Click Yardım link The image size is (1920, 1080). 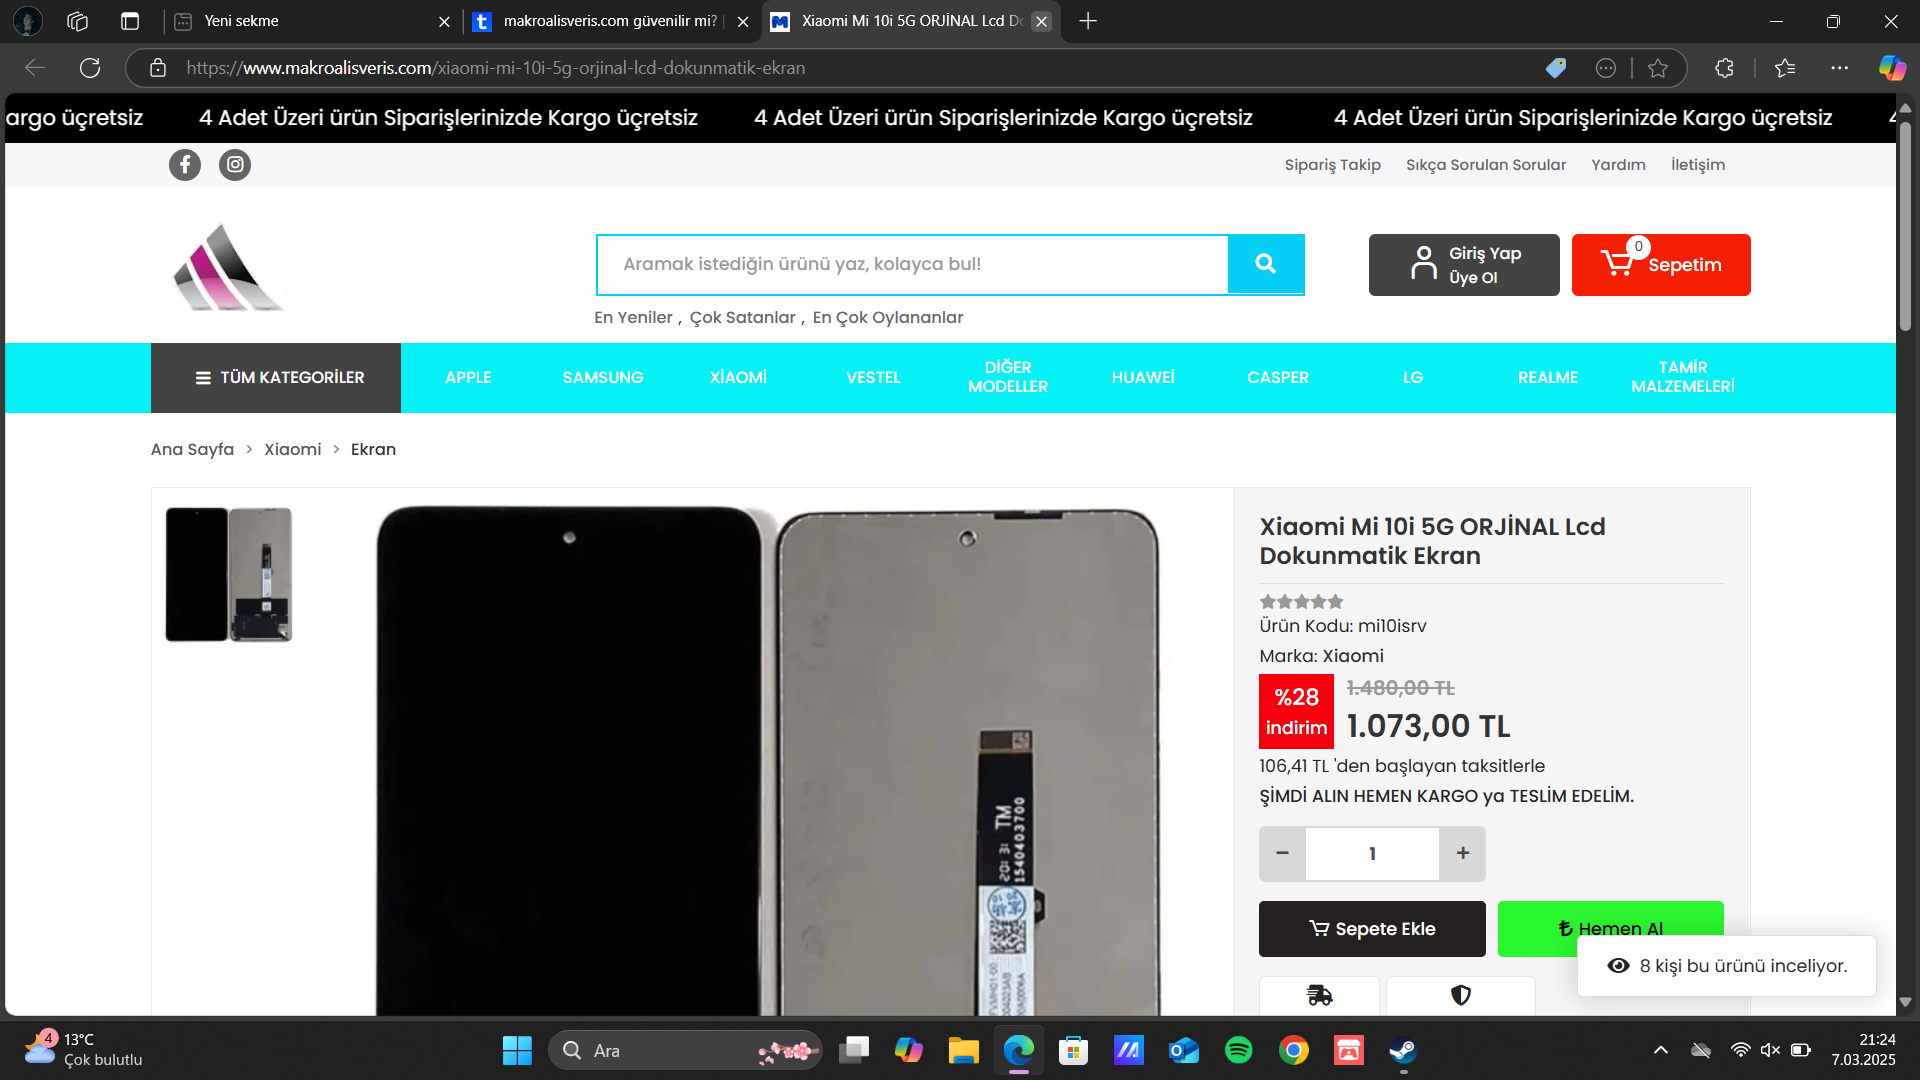point(1618,165)
